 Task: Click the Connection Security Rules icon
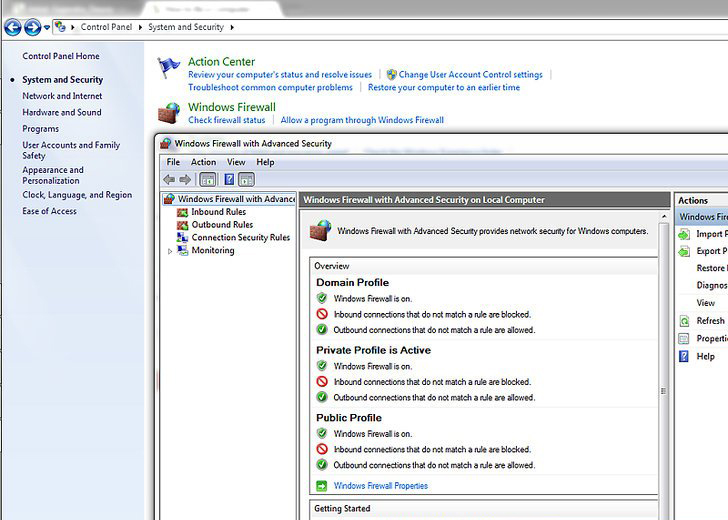point(182,237)
